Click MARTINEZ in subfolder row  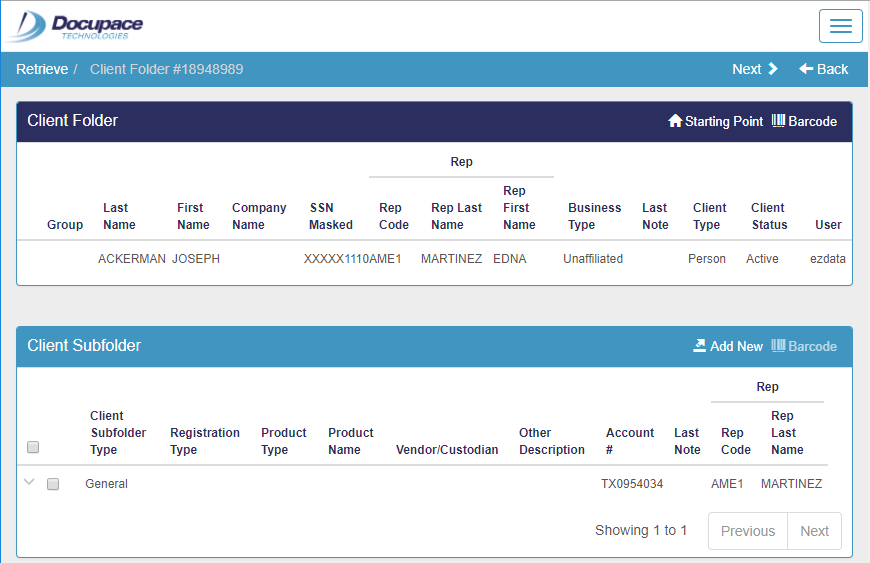tap(791, 484)
